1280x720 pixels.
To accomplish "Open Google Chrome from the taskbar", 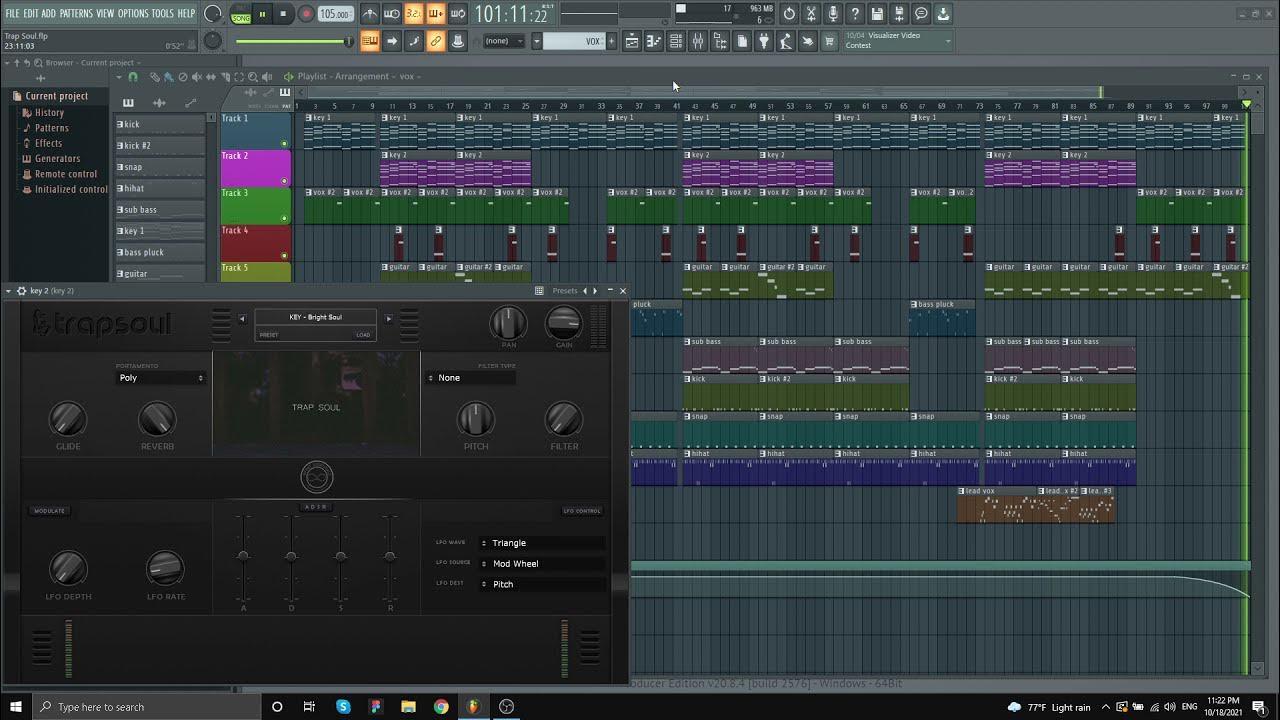I will tap(441, 707).
